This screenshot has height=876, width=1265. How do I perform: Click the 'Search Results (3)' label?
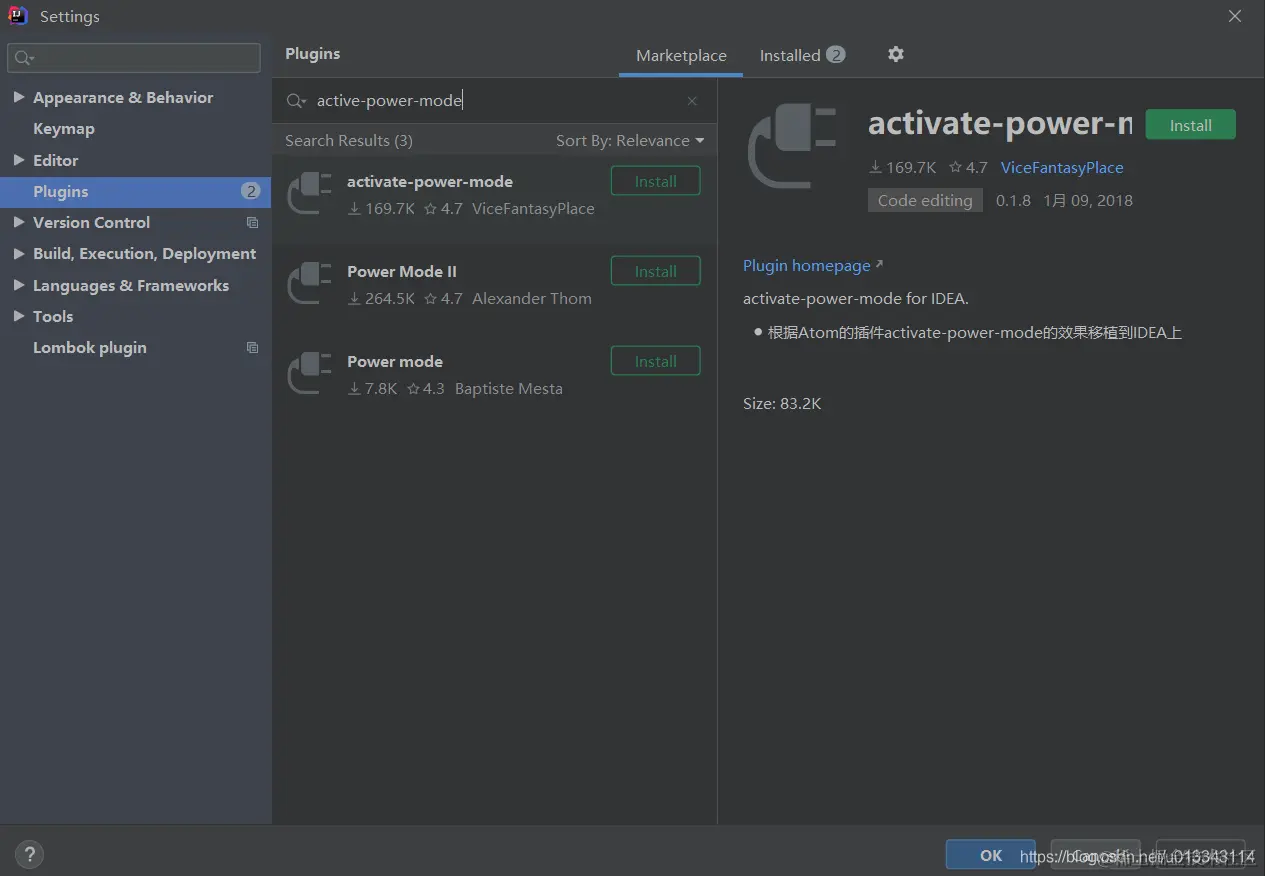349,141
